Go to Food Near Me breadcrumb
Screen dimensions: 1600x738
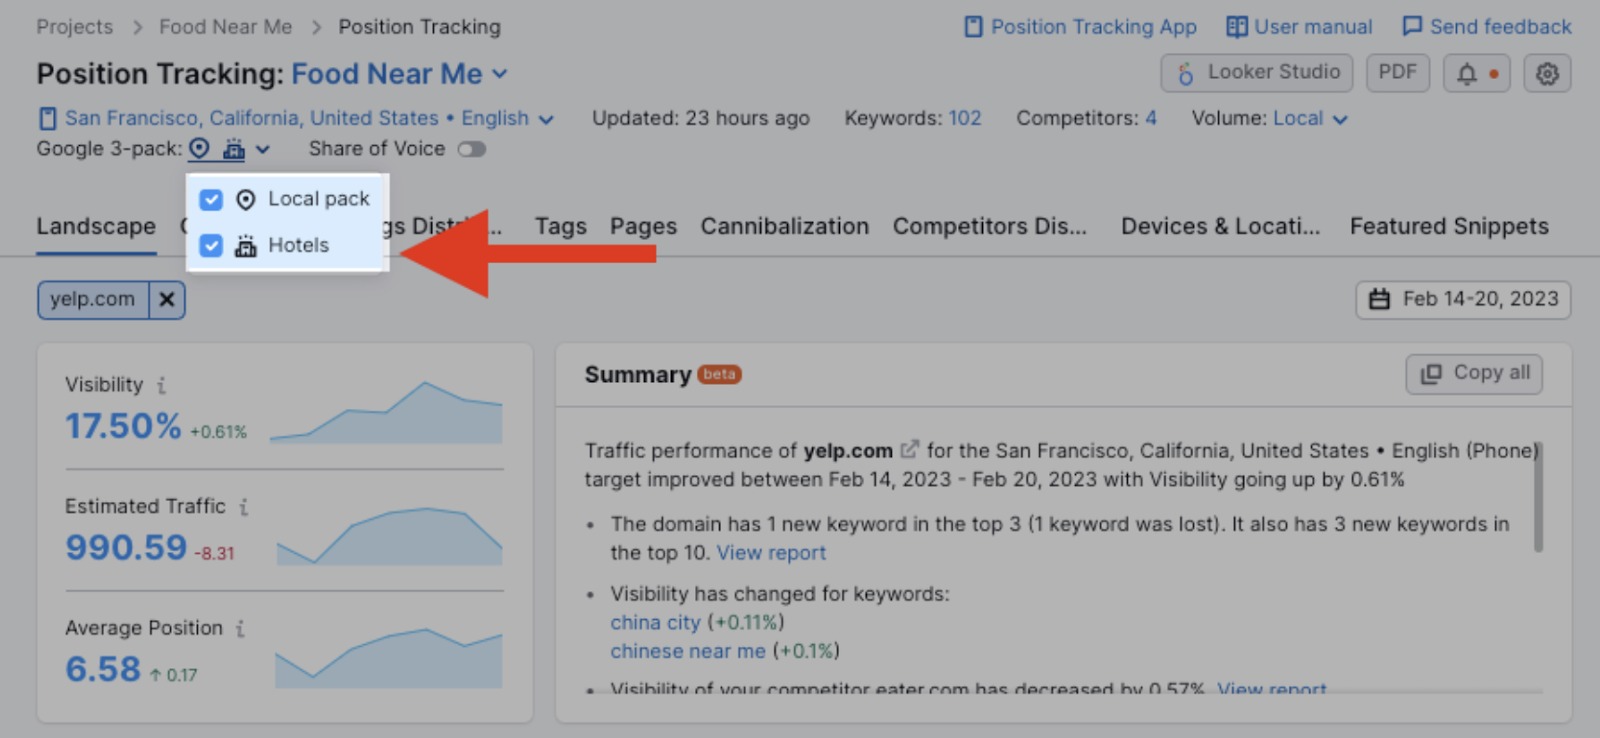tap(226, 27)
